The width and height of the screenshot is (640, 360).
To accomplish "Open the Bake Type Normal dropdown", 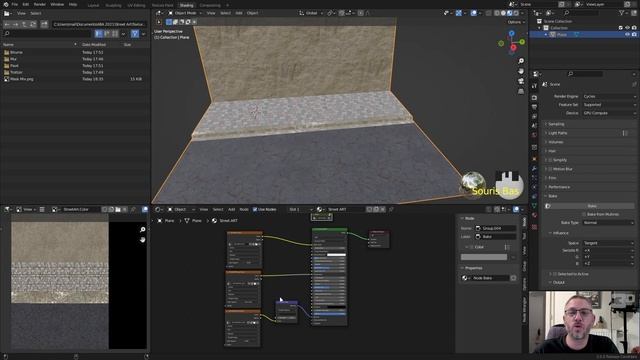I will pyautogui.click(x=609, y=223).
